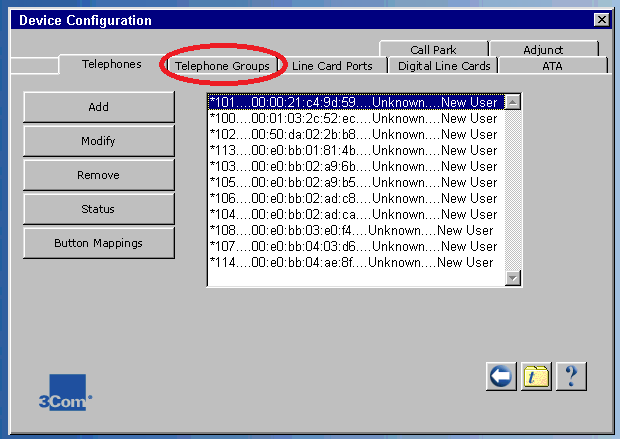Go to the ATA tab
The image size is (620, 439).
tap(553, 66)
